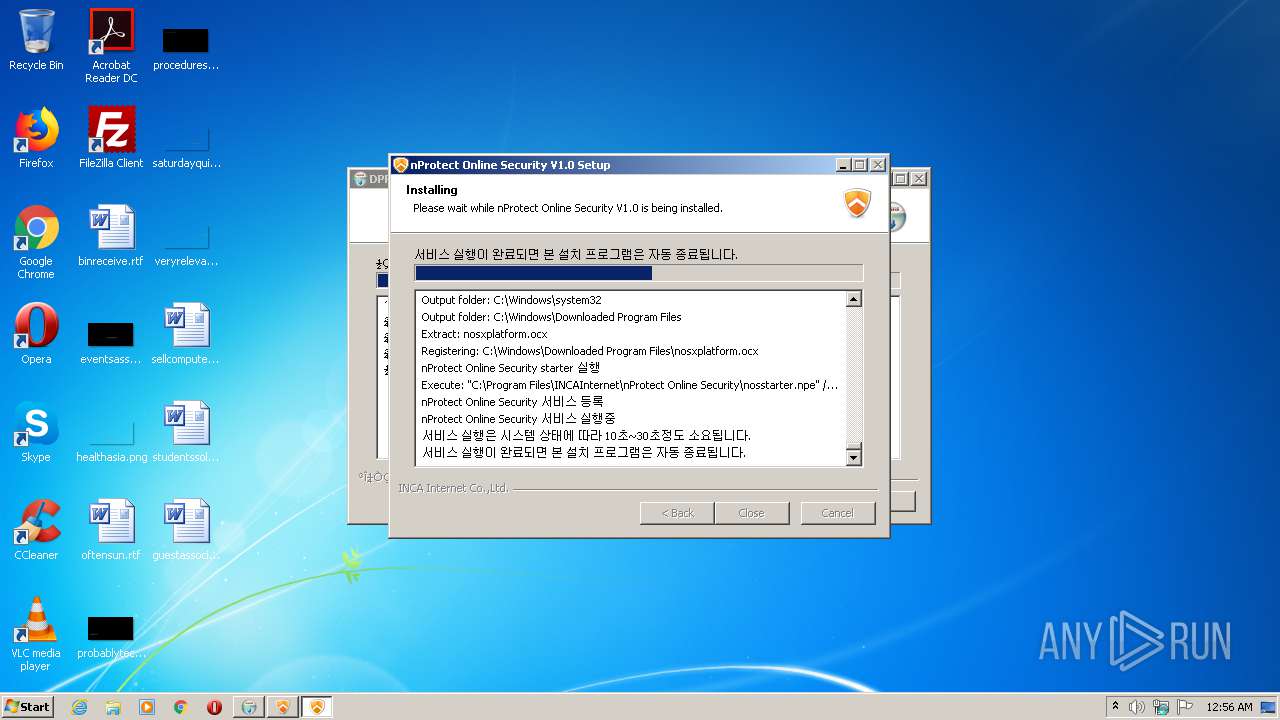Close the nProtect Online Security setup window
This screenshot has height=720, width=1280.
(877, 165)
